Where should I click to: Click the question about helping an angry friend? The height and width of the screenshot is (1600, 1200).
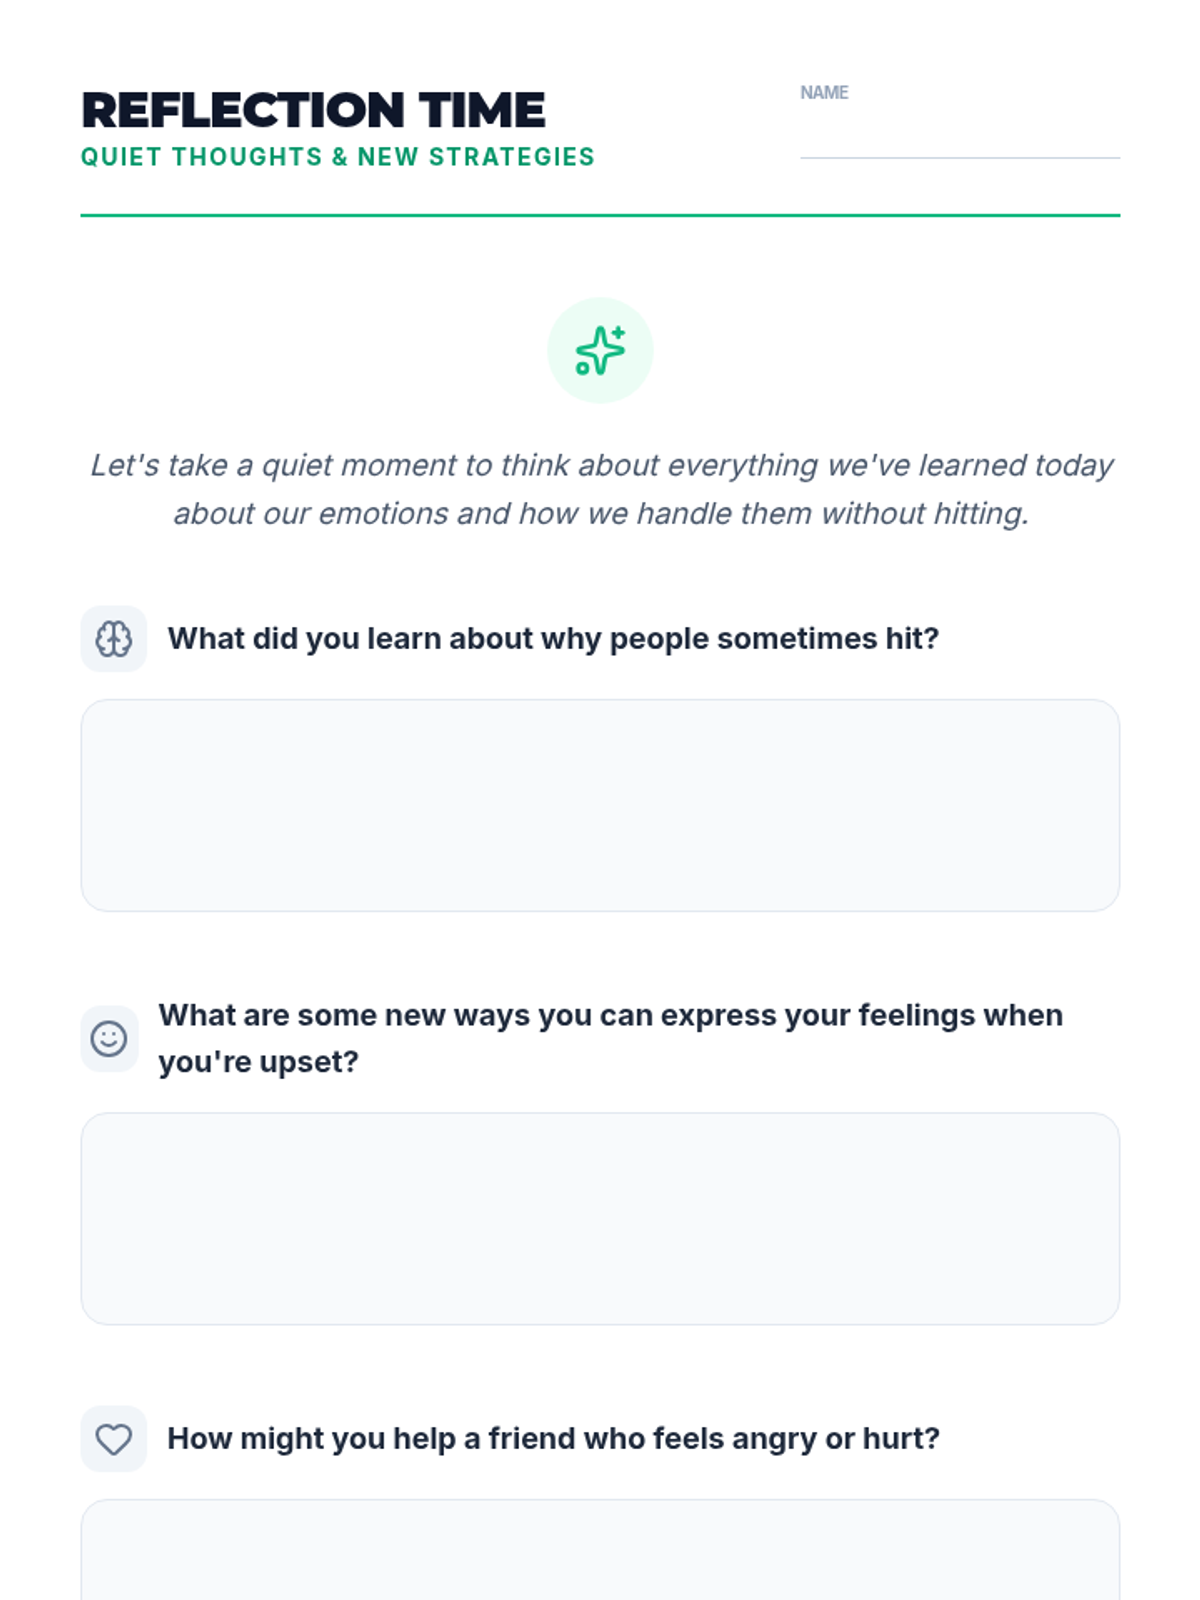(553, 1439)
